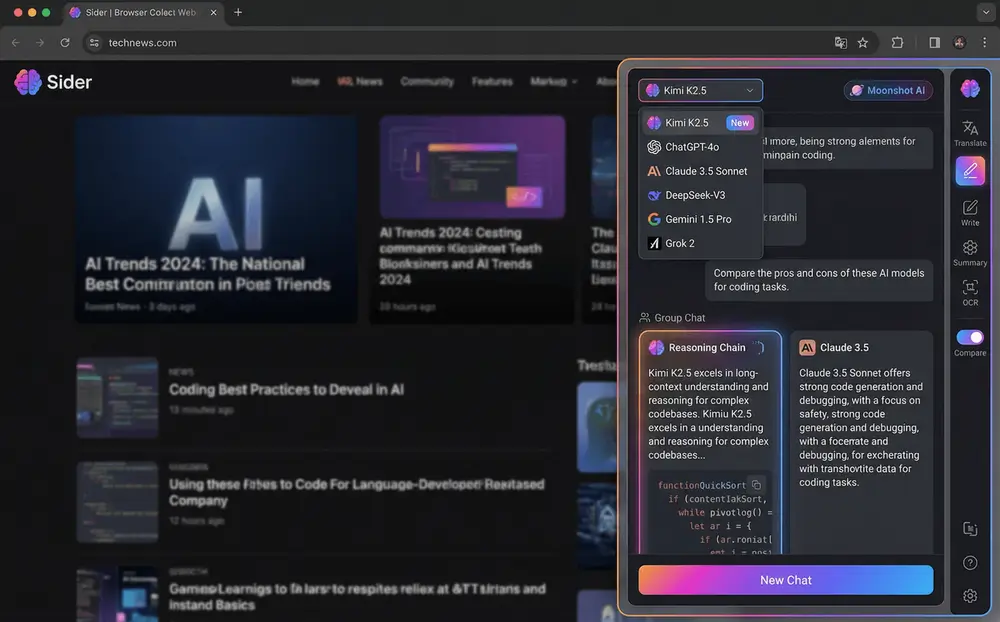1000x622 pixels.
Task: Choose DeepSeek-V3 from model list
Action: pos(700,195)
